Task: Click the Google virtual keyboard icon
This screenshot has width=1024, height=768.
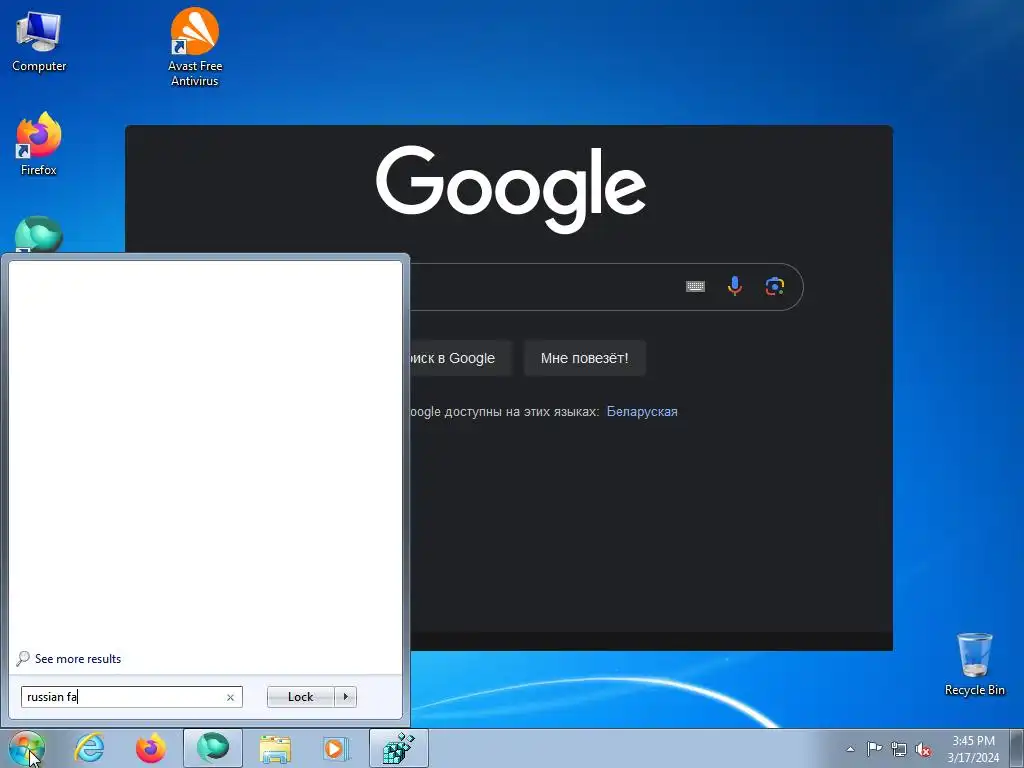Action: (x=695, y=286)
